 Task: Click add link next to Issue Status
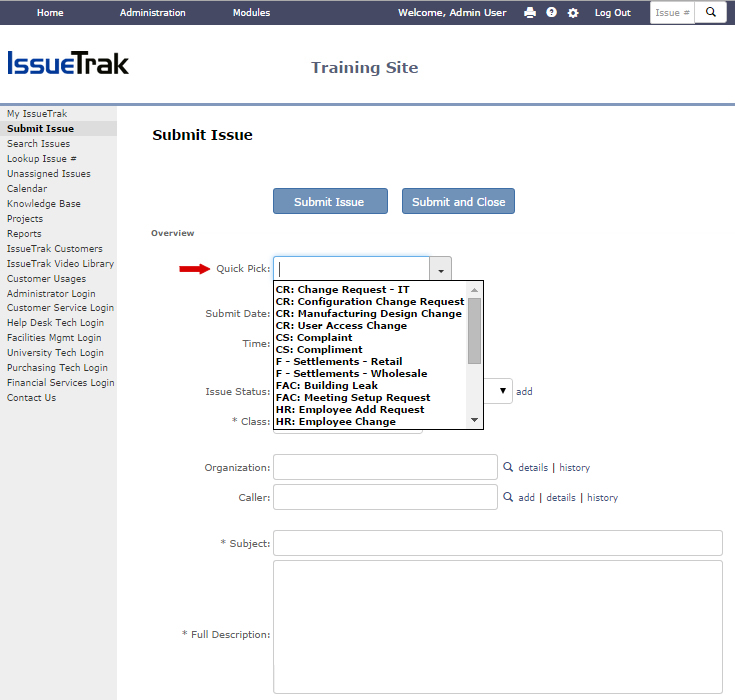tap(524, 391)
